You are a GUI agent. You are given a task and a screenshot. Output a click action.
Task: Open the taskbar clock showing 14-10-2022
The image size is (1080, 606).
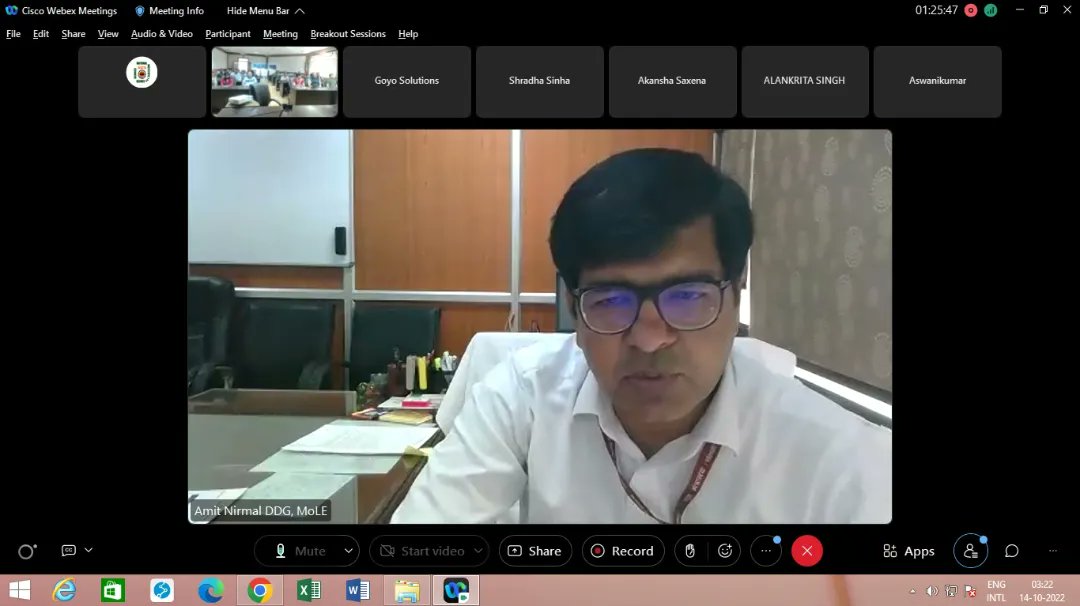pos(1042,591)
